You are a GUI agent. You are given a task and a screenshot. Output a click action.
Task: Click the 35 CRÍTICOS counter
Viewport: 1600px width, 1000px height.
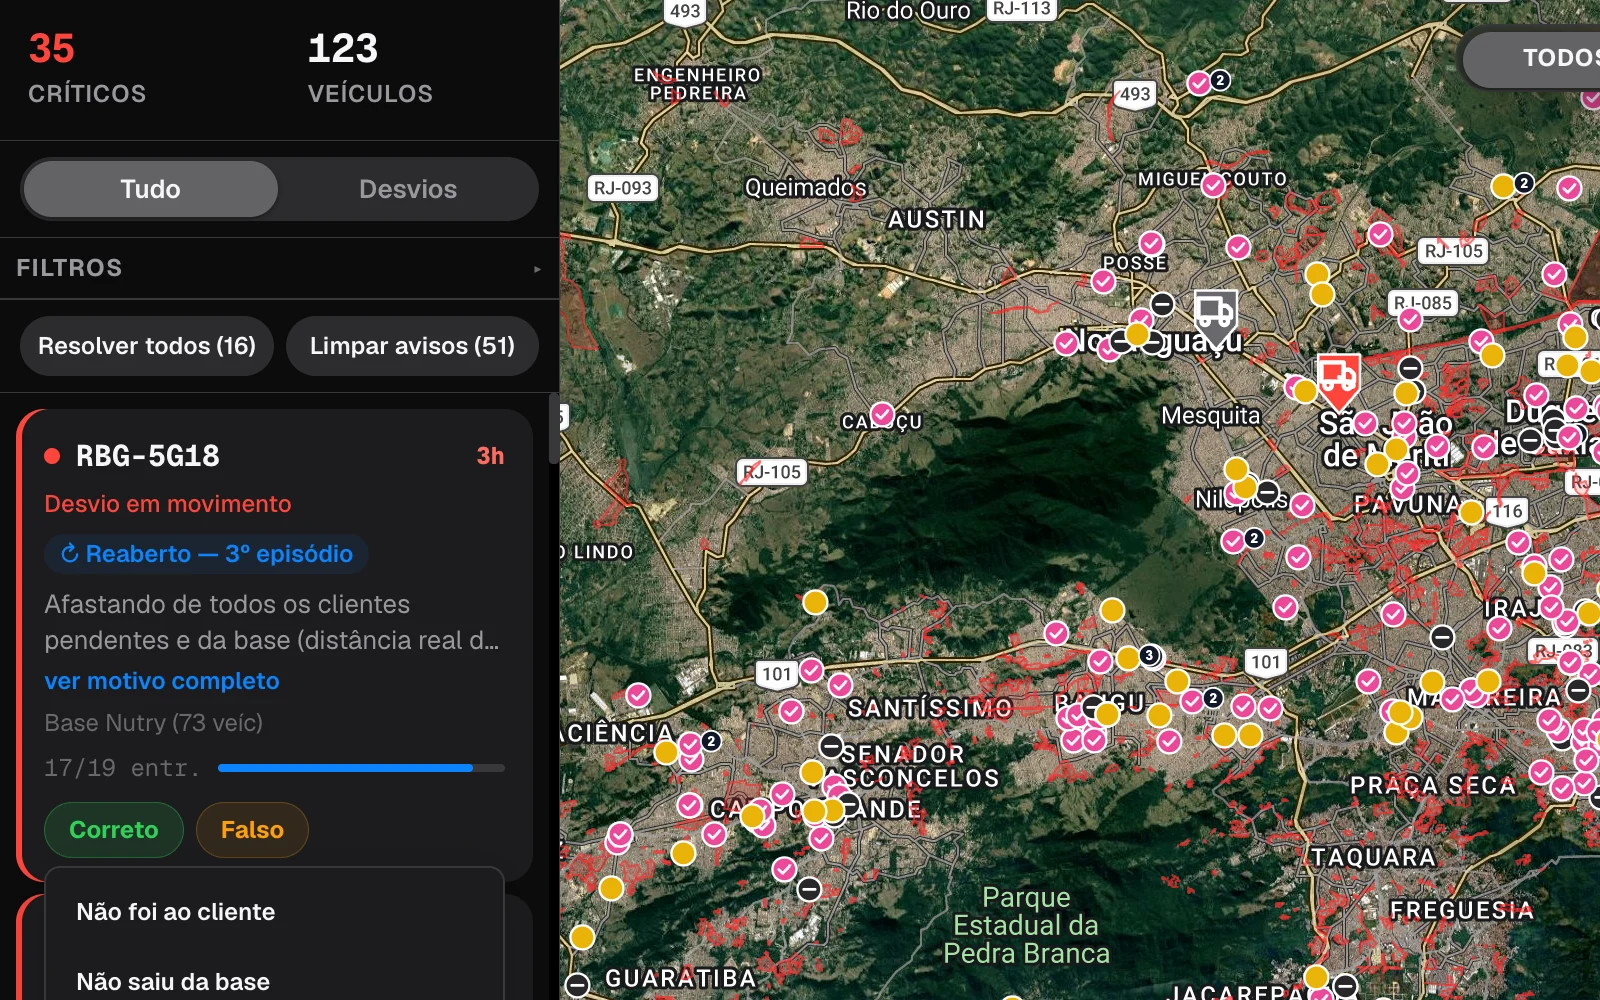[87, 68]
